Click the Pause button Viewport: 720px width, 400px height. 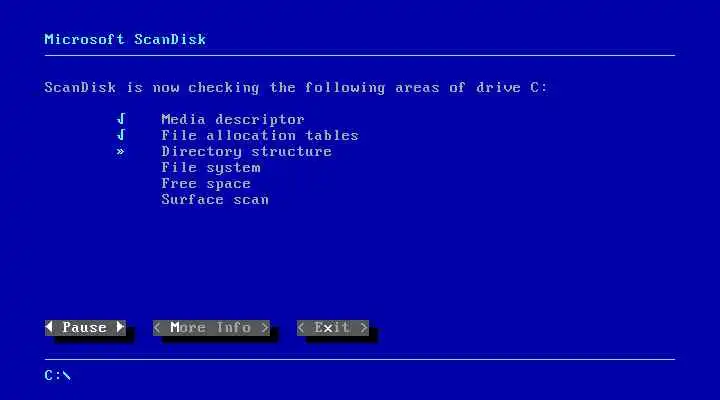tap(85, 327)
